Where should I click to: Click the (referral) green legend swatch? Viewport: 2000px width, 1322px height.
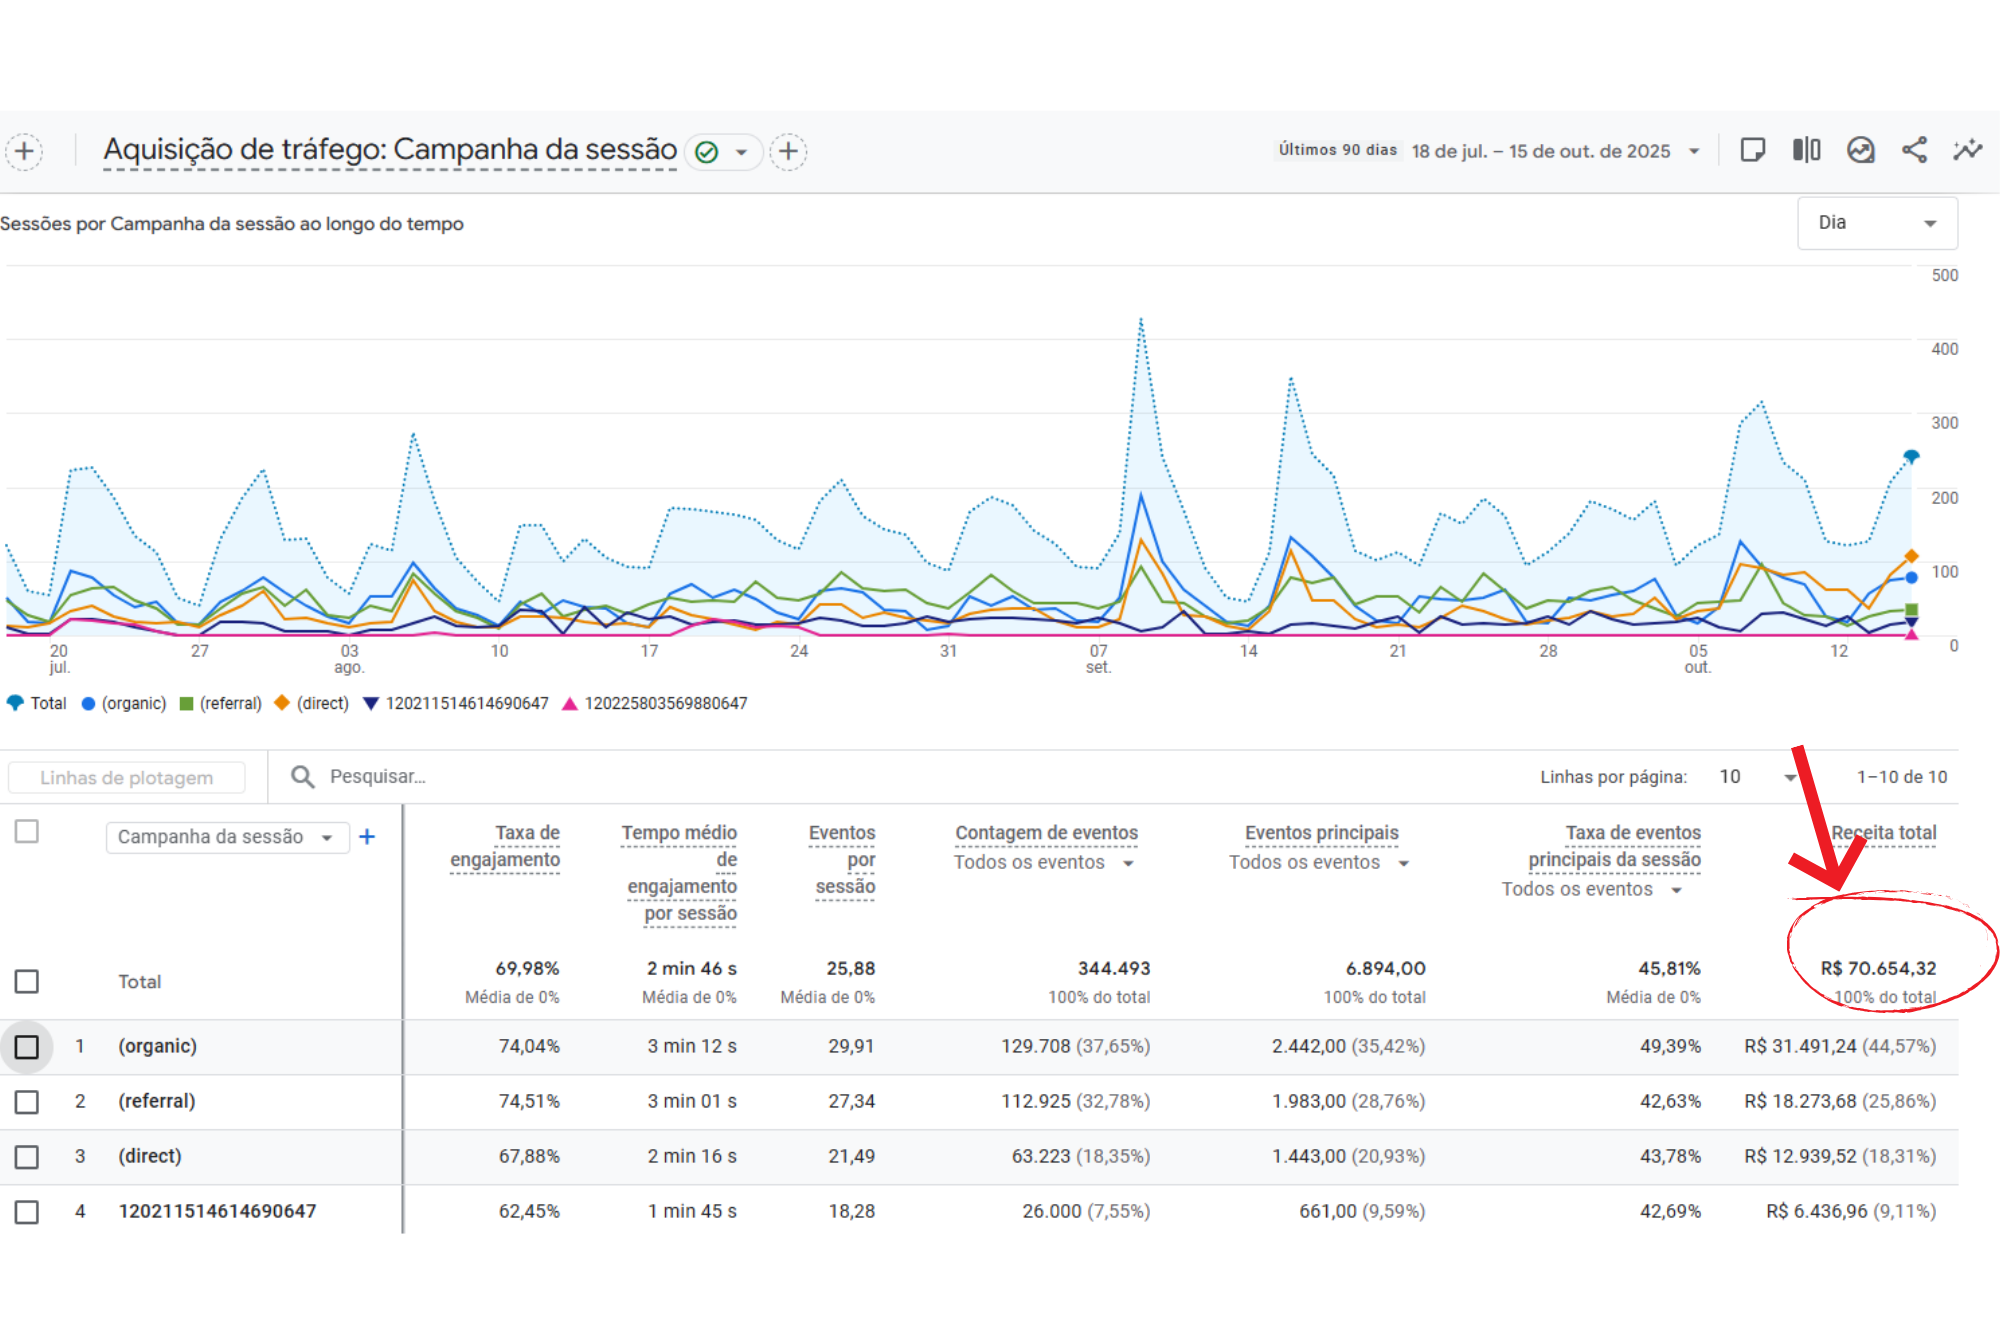[x=186, y=704]
